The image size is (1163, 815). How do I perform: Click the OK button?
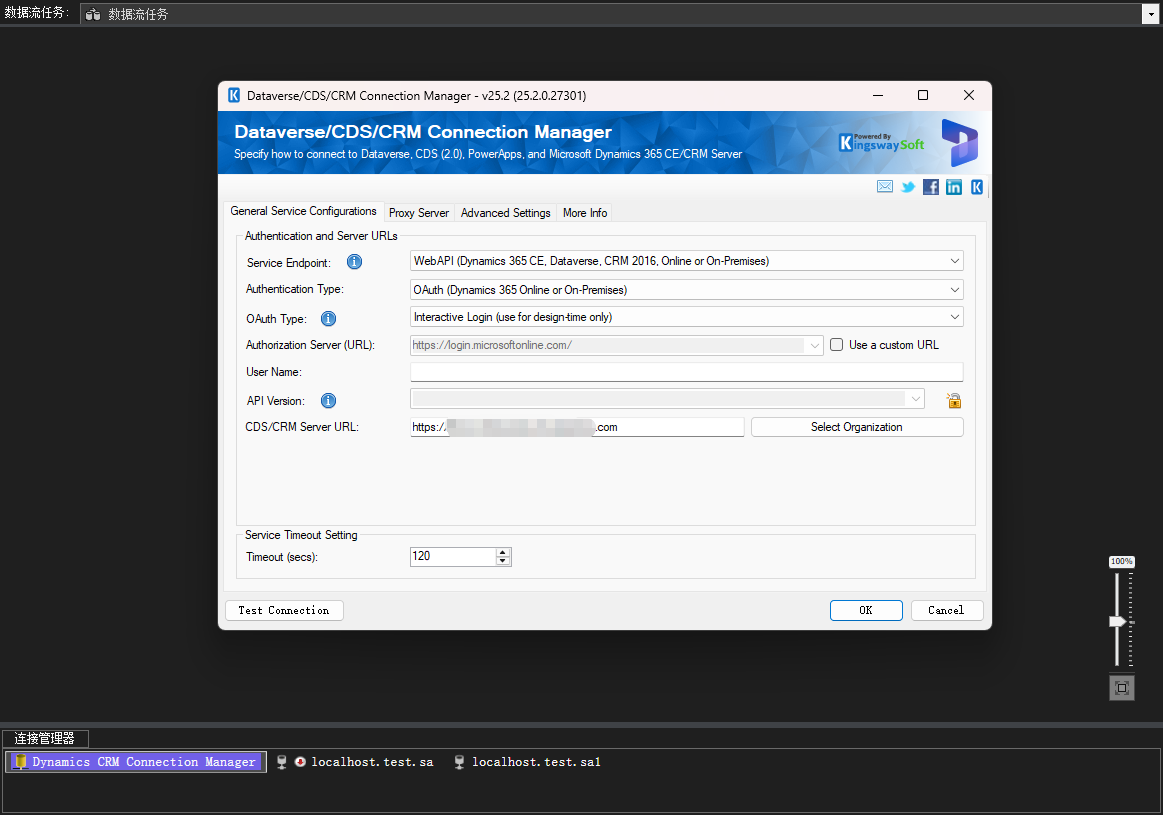tap(866, 610)
